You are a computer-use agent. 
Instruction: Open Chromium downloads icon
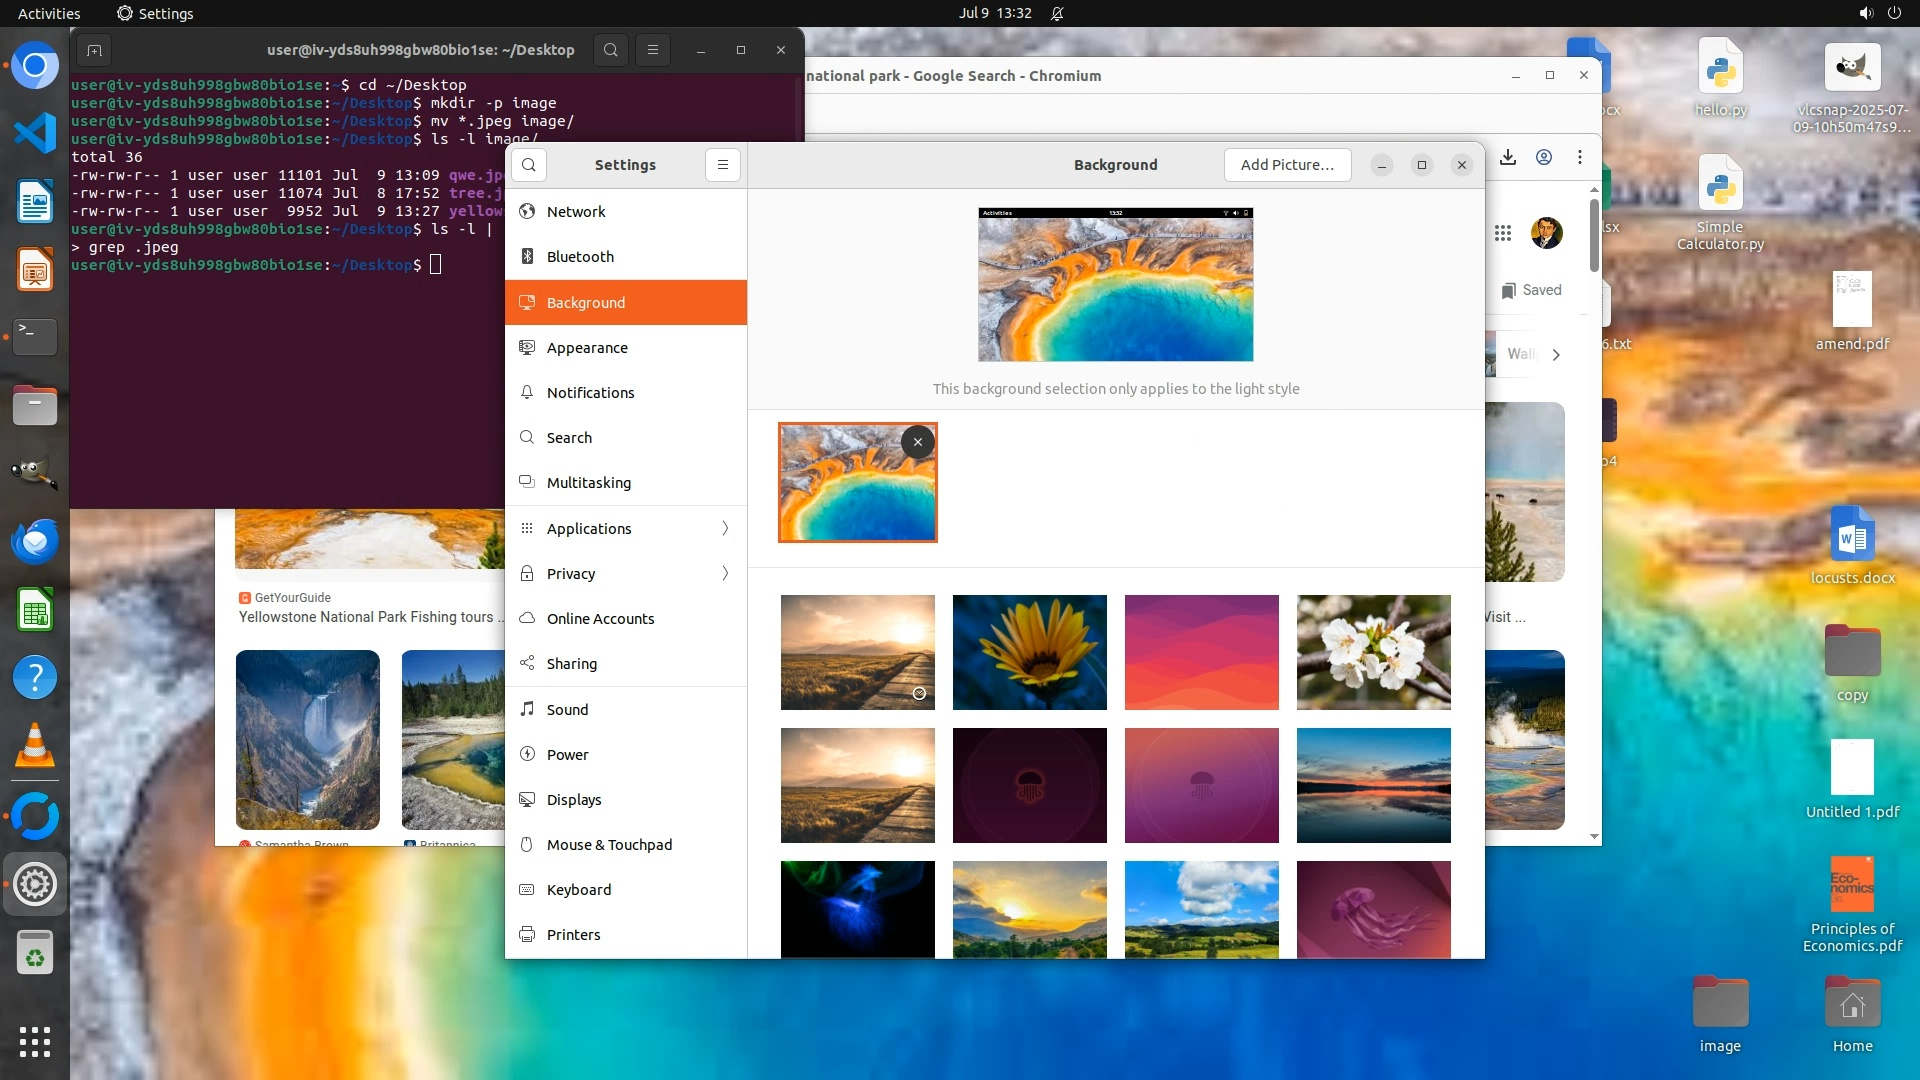click(1508, 158)
